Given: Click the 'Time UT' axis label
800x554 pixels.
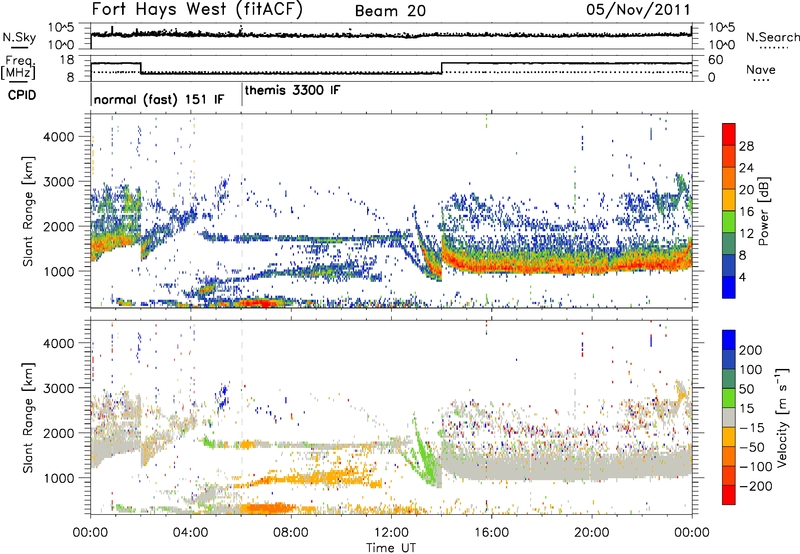Looking at the screenshot, I should (391, 547).
